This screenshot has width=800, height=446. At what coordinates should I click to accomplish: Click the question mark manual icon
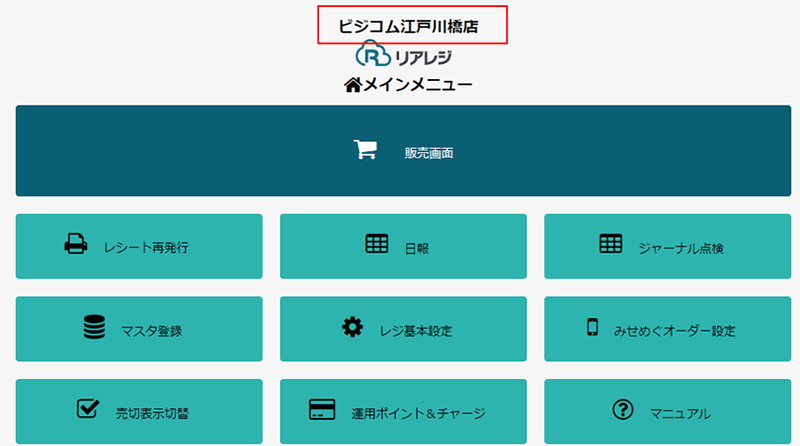pos(621,410)
